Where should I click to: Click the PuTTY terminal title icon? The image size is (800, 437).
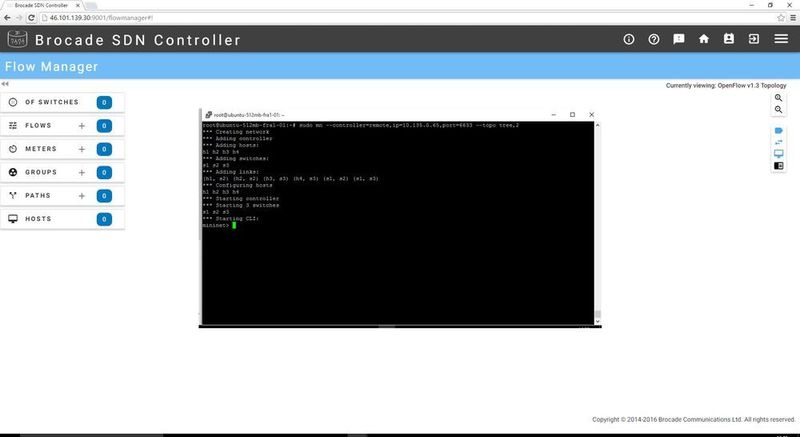click(209, 115)
